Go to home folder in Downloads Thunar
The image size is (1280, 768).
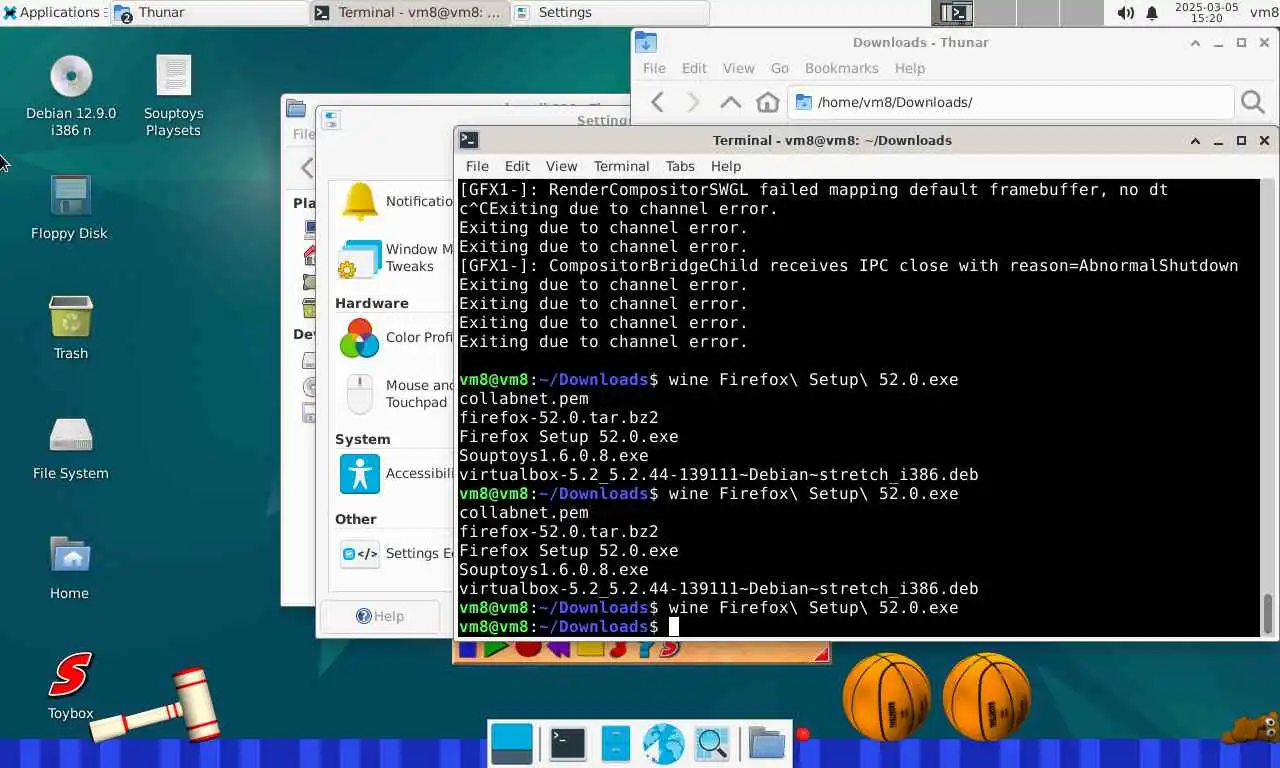pos(767,102)
